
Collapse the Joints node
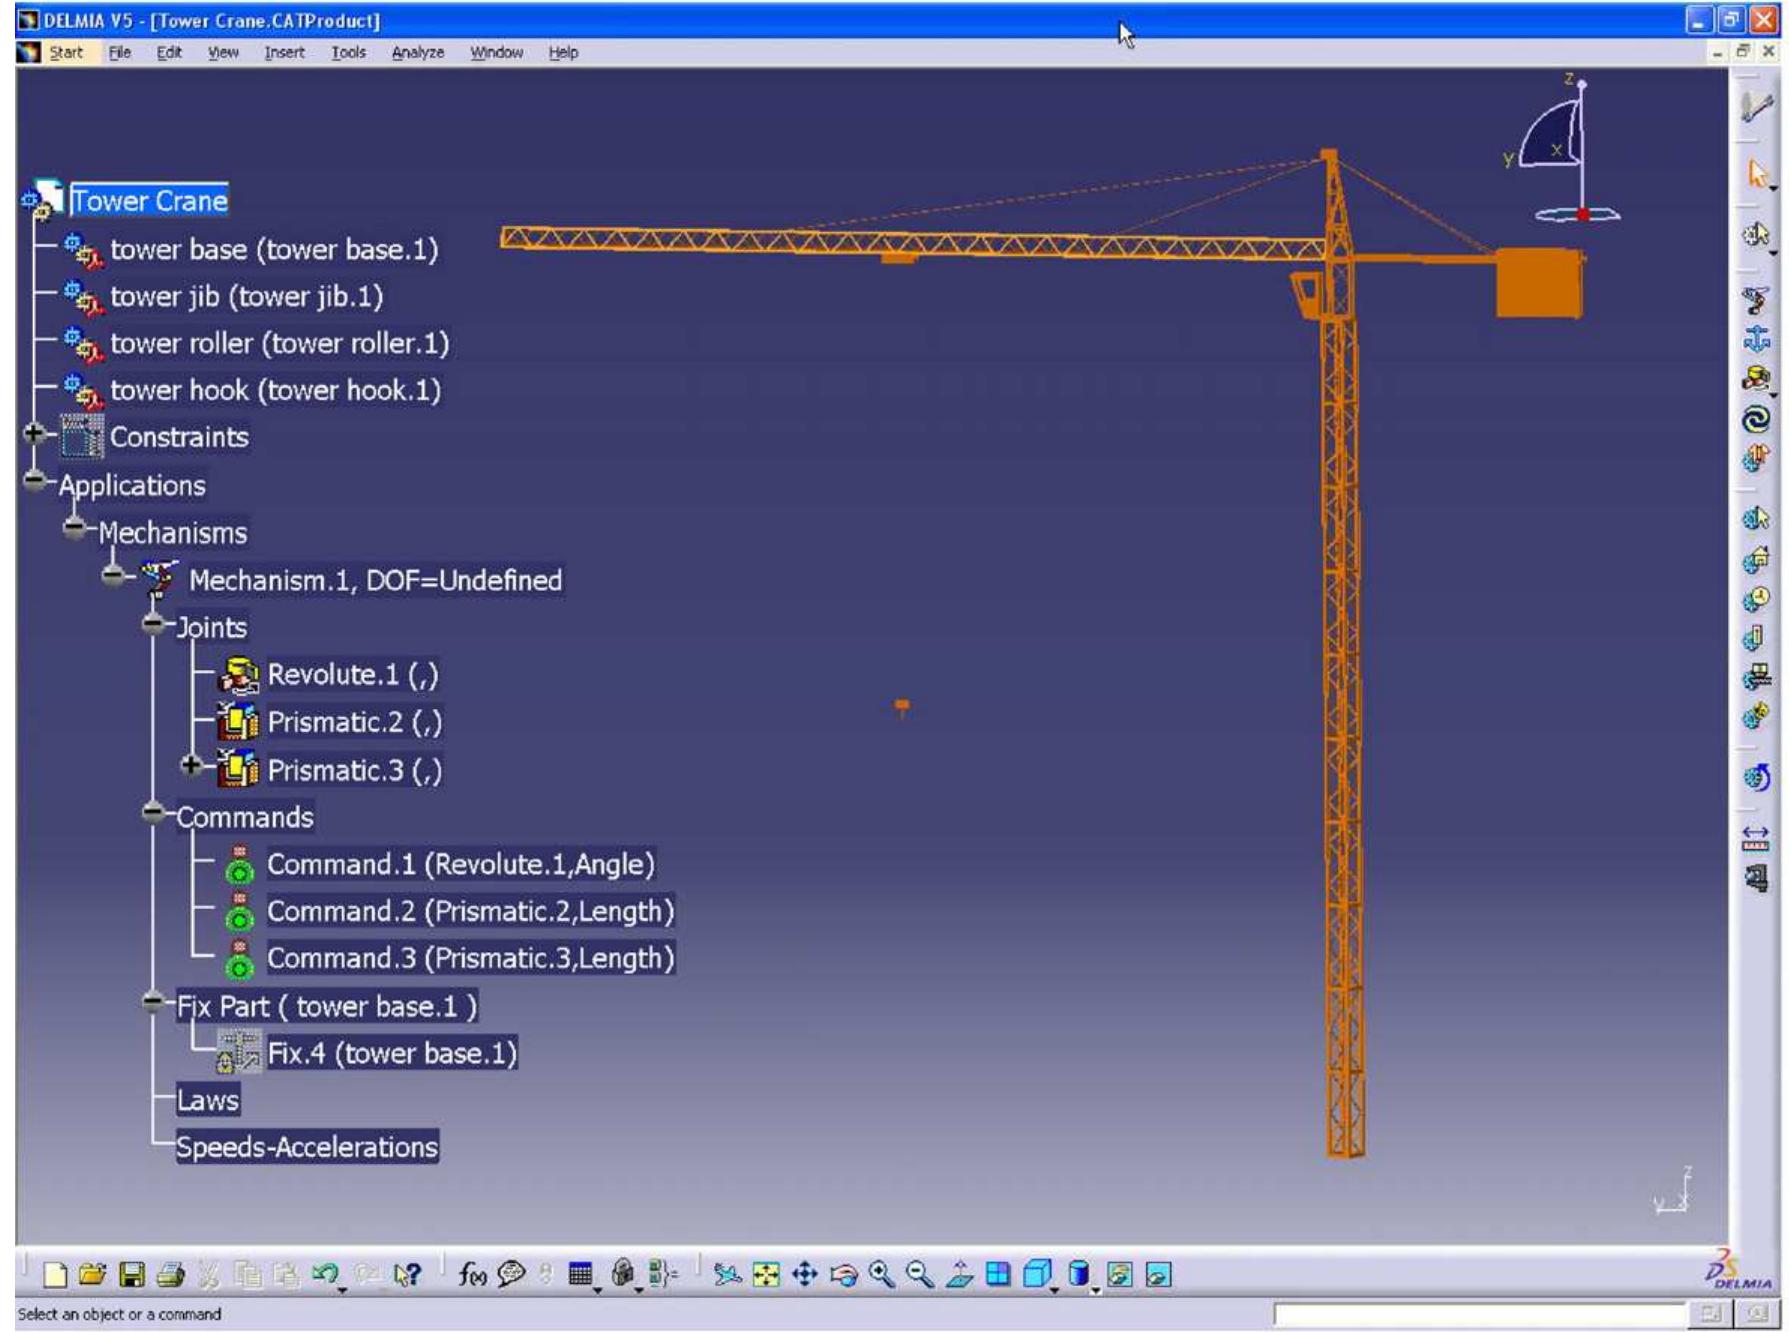(153, 624)
